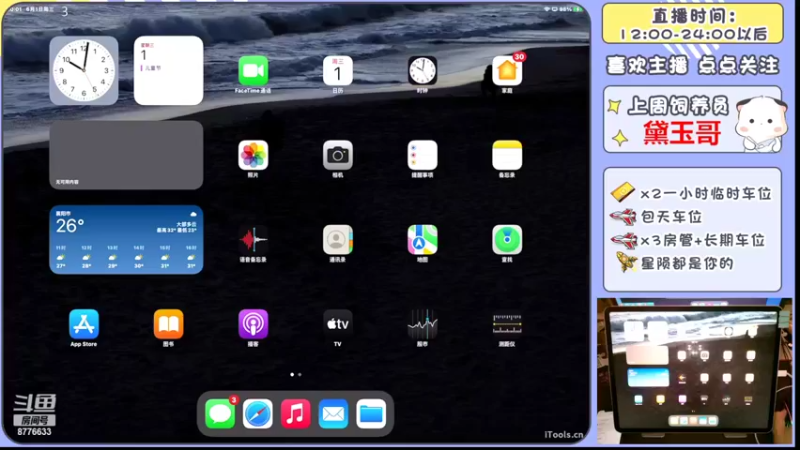Open the Find My app
This screenshot has height=450, width=800.
[x=507, y=240]
